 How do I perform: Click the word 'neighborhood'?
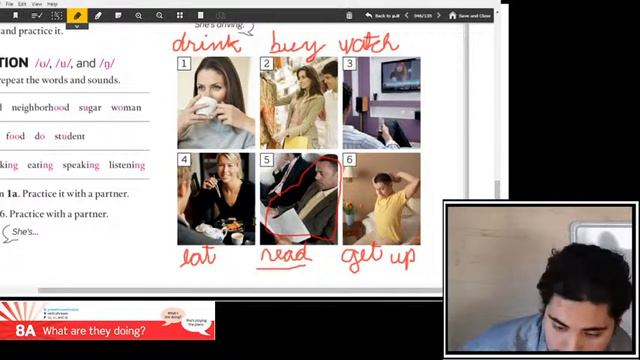[40, 108]
